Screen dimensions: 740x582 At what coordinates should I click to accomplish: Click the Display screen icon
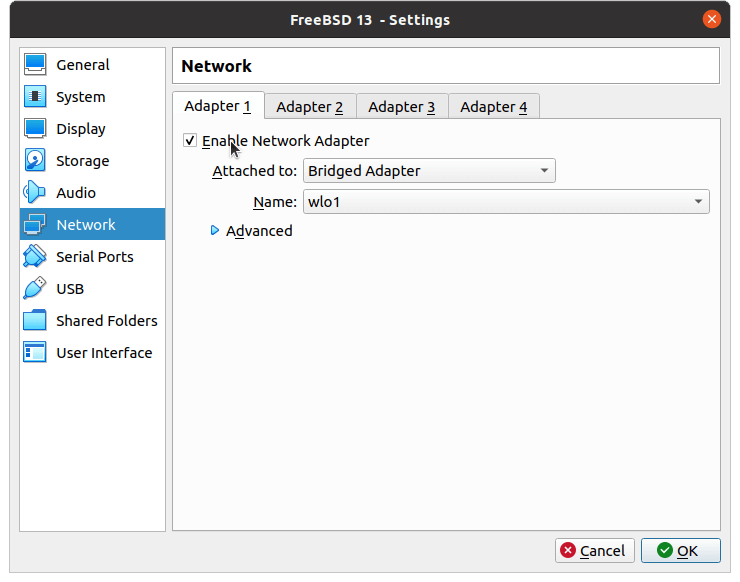(x=35, y=128)
